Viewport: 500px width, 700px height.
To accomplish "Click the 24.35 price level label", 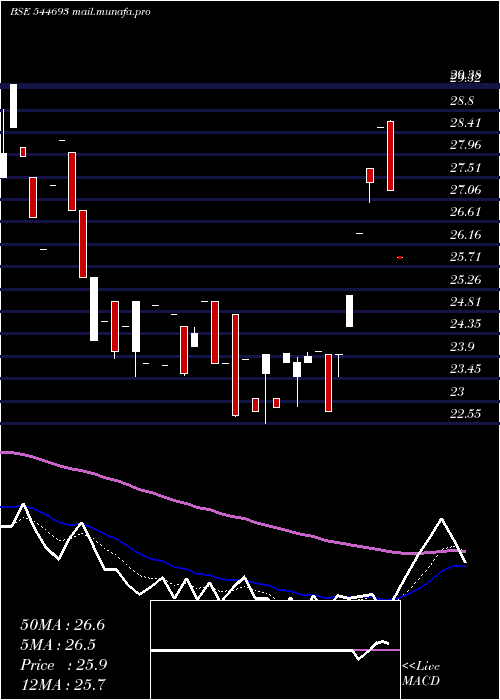I will click(465, 324).
